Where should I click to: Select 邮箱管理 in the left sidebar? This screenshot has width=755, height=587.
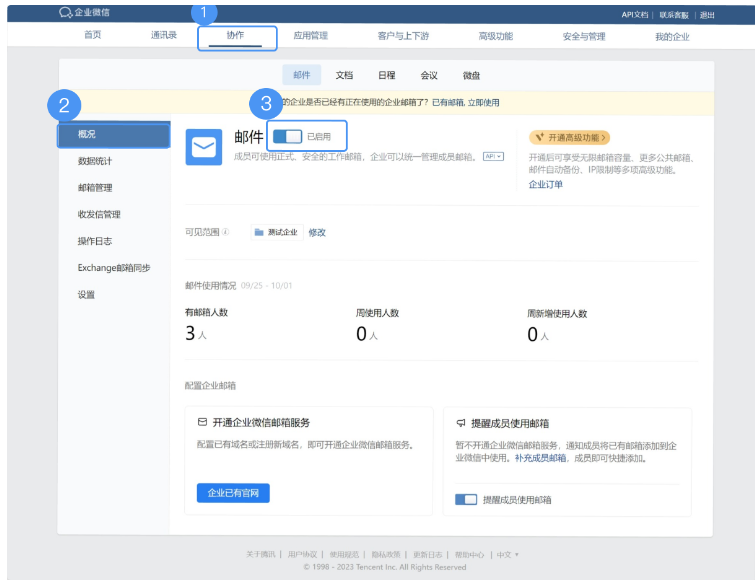tap(95, 187)
